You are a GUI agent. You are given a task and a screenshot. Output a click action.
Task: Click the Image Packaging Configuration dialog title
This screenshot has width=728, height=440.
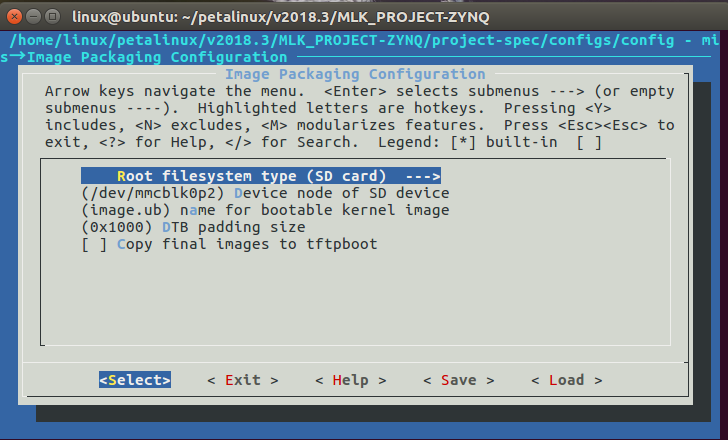(355, 74)
